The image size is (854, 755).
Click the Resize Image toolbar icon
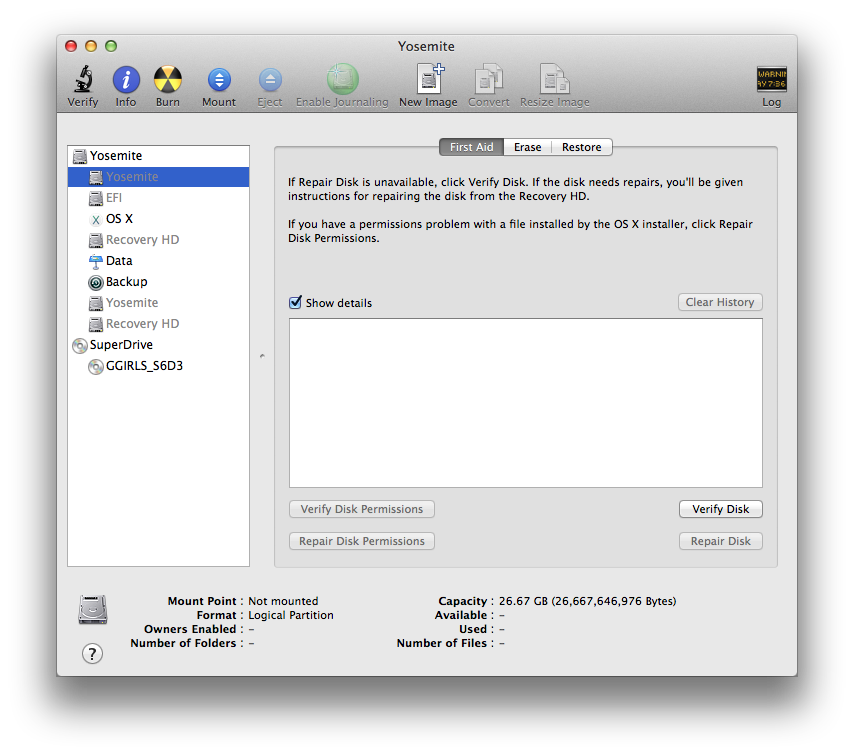point(554,79)
